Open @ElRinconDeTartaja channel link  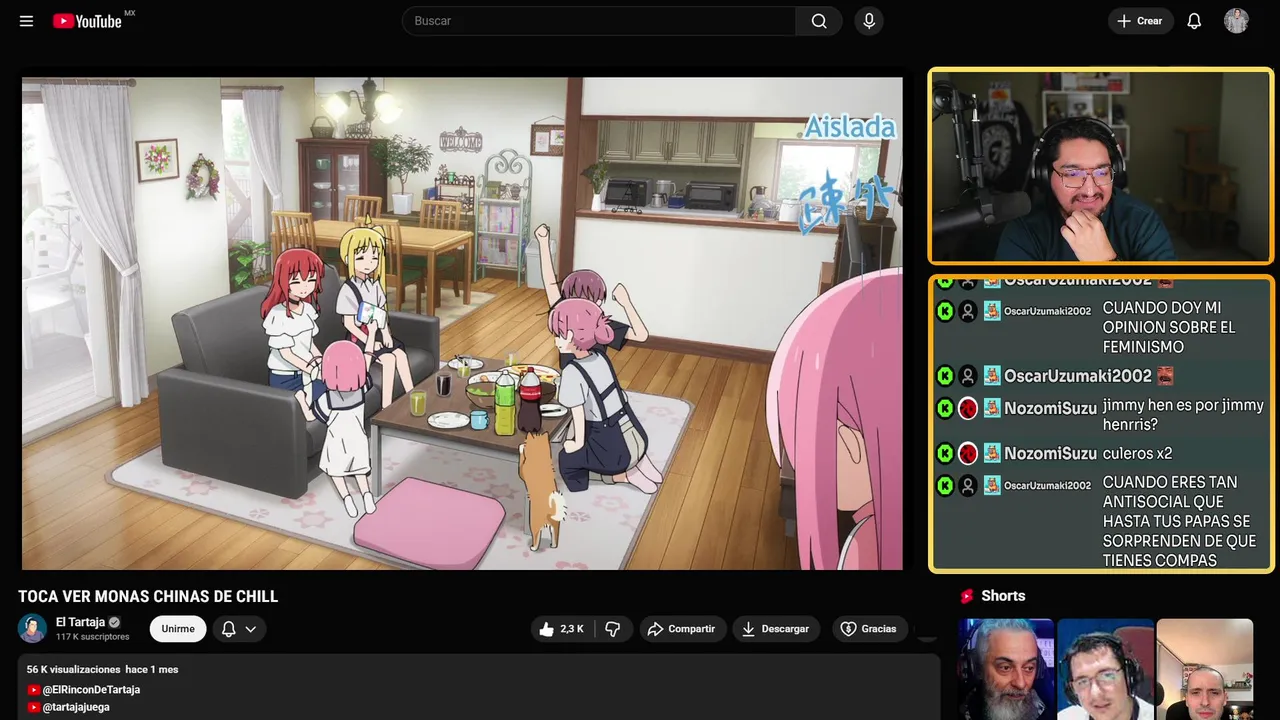[91, 690]
